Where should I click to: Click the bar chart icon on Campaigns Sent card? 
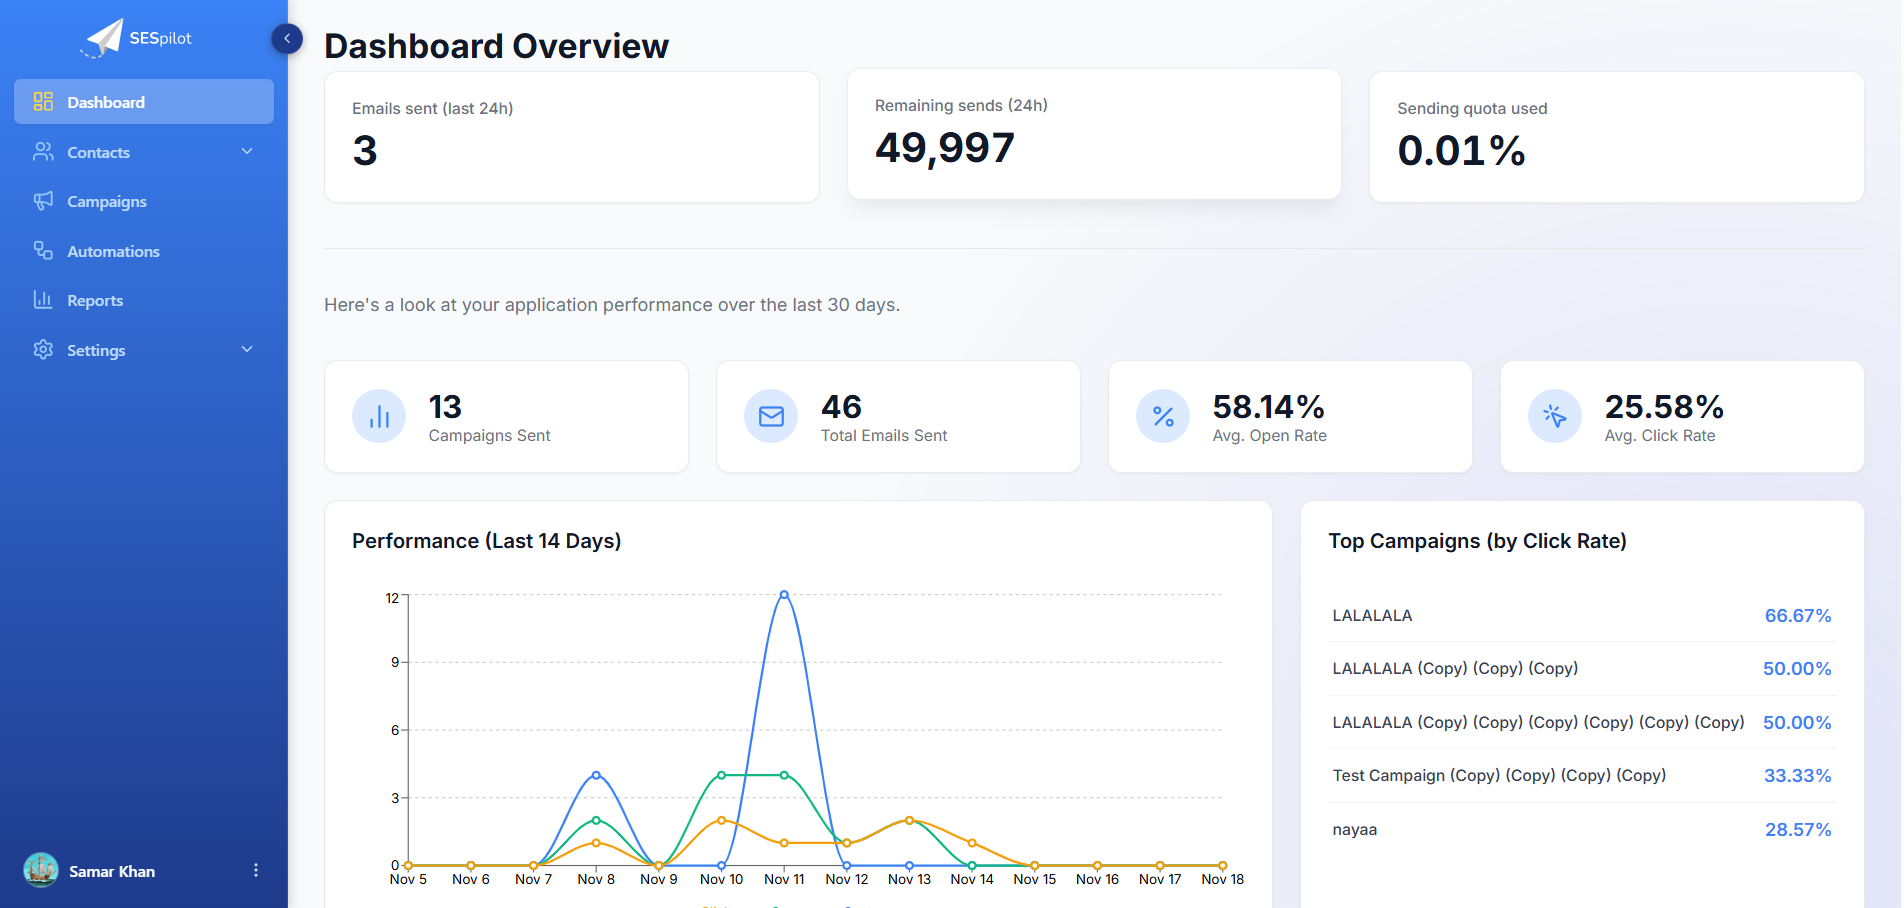(x=378, y=416)
